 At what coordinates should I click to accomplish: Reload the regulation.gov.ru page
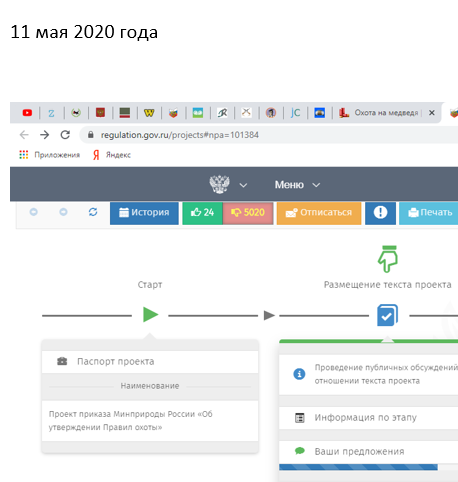click(65, 135)
